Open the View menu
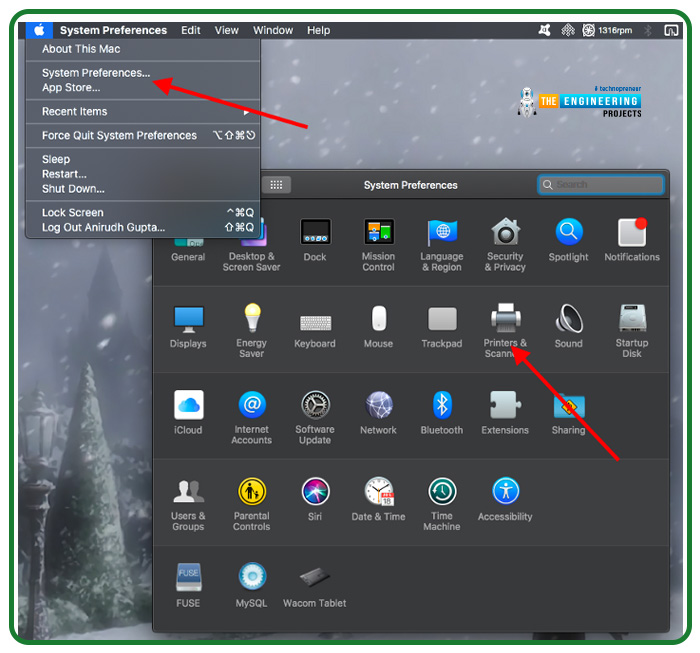The width and height of the screenshot is (700, 653). pyautogui.click(x=227, y=30)
